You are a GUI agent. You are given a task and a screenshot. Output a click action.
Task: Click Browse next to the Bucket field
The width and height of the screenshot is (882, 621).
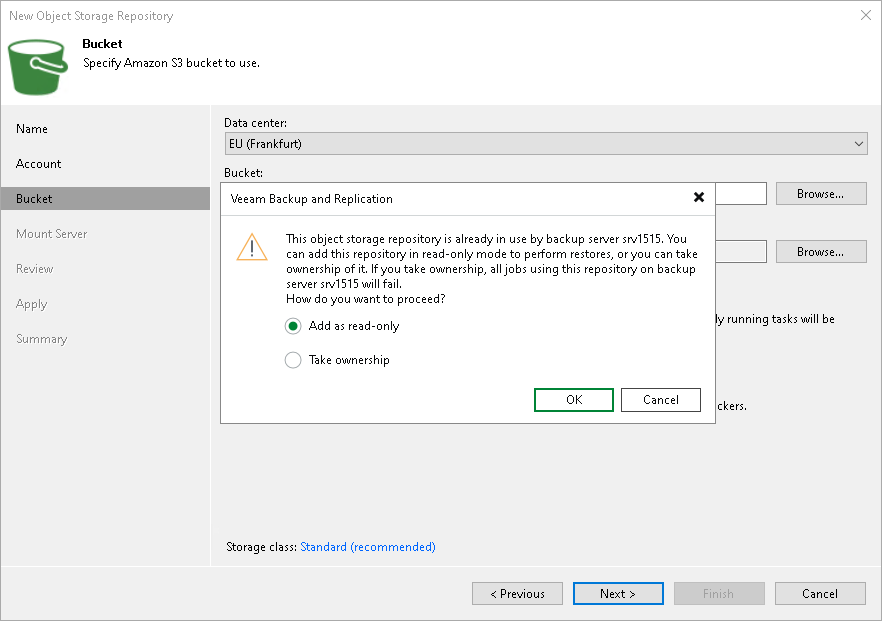821,194
